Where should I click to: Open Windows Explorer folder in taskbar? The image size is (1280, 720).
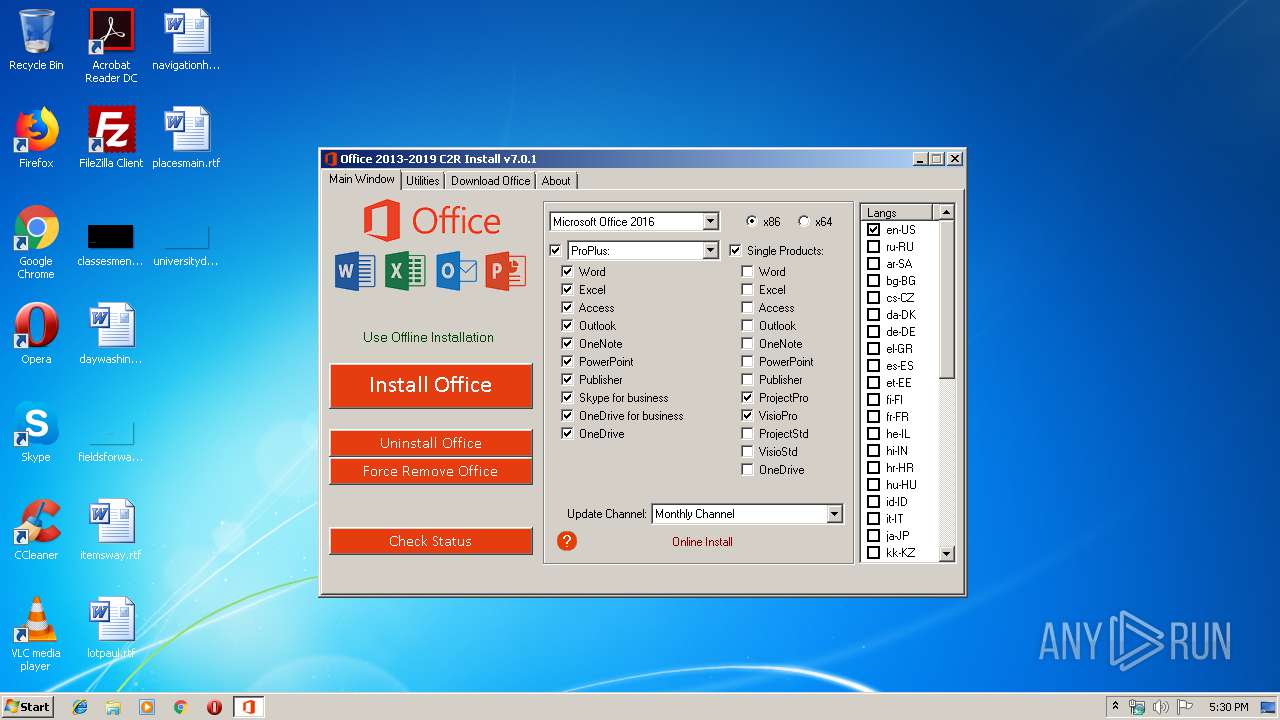tap(113, 707)
